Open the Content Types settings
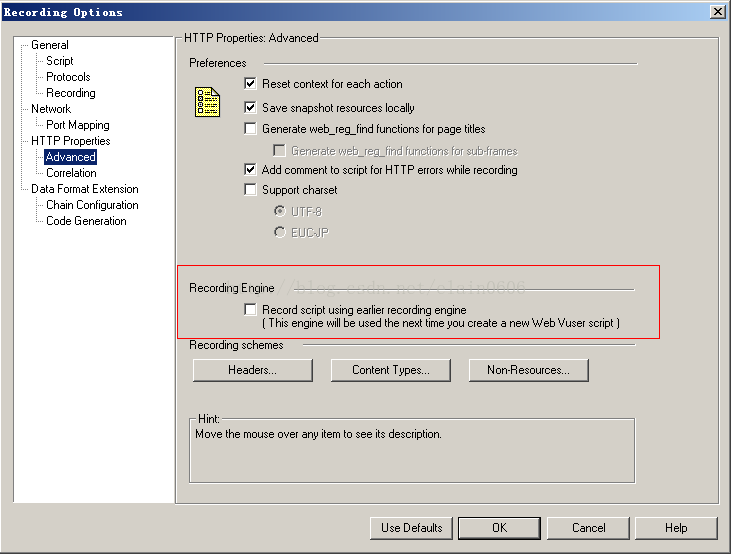Viewport: 732px width, 554px height. coord(391,370)
